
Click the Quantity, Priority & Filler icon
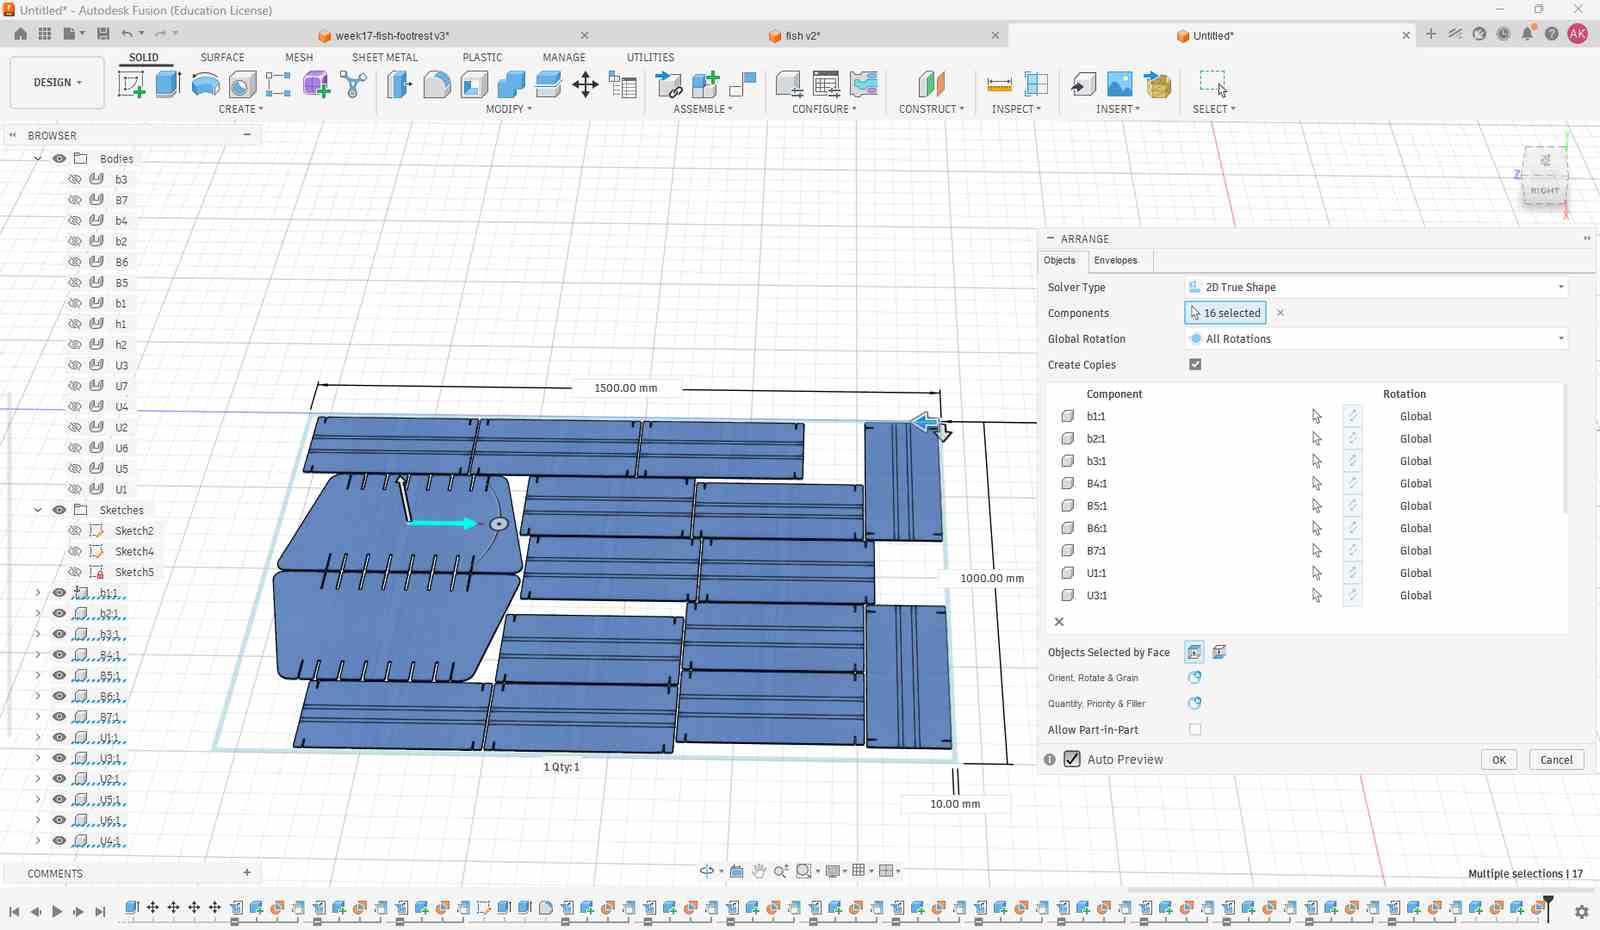[1194, 704]
